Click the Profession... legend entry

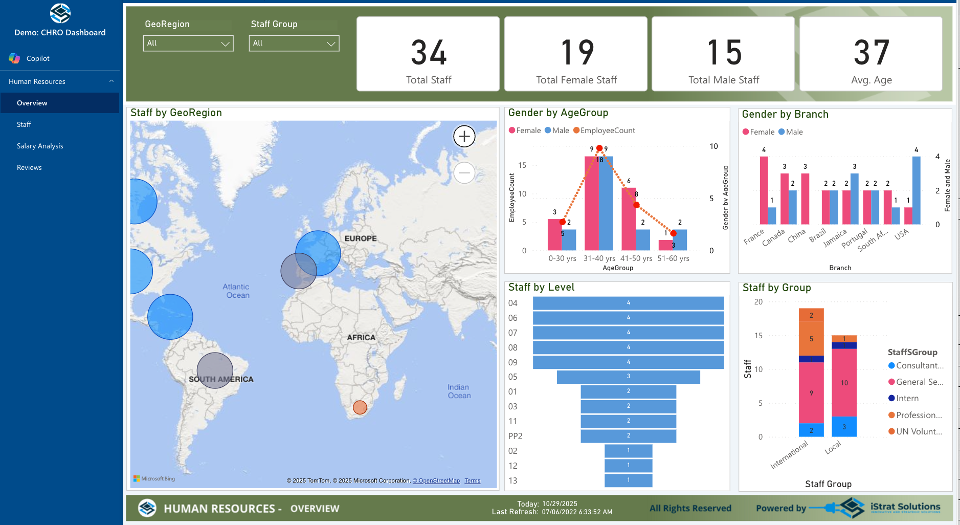pos(916,415)
